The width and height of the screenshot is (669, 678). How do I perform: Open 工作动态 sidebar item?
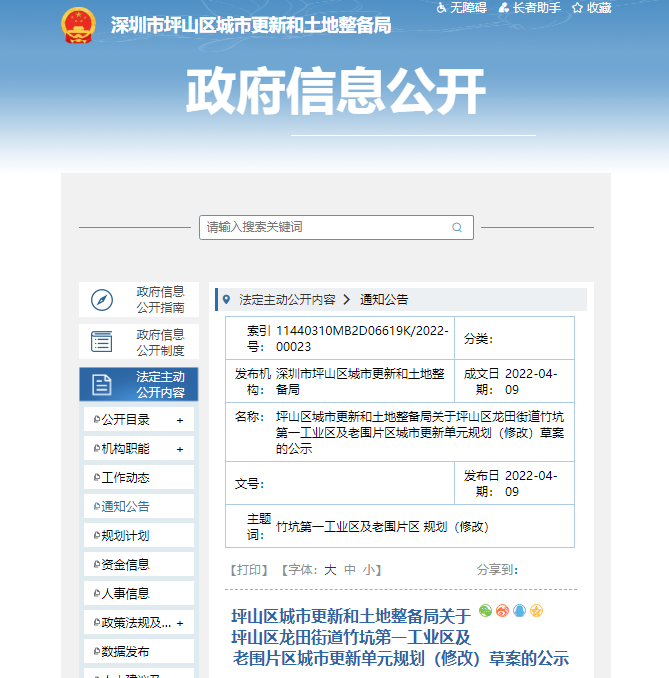[125, 478]
